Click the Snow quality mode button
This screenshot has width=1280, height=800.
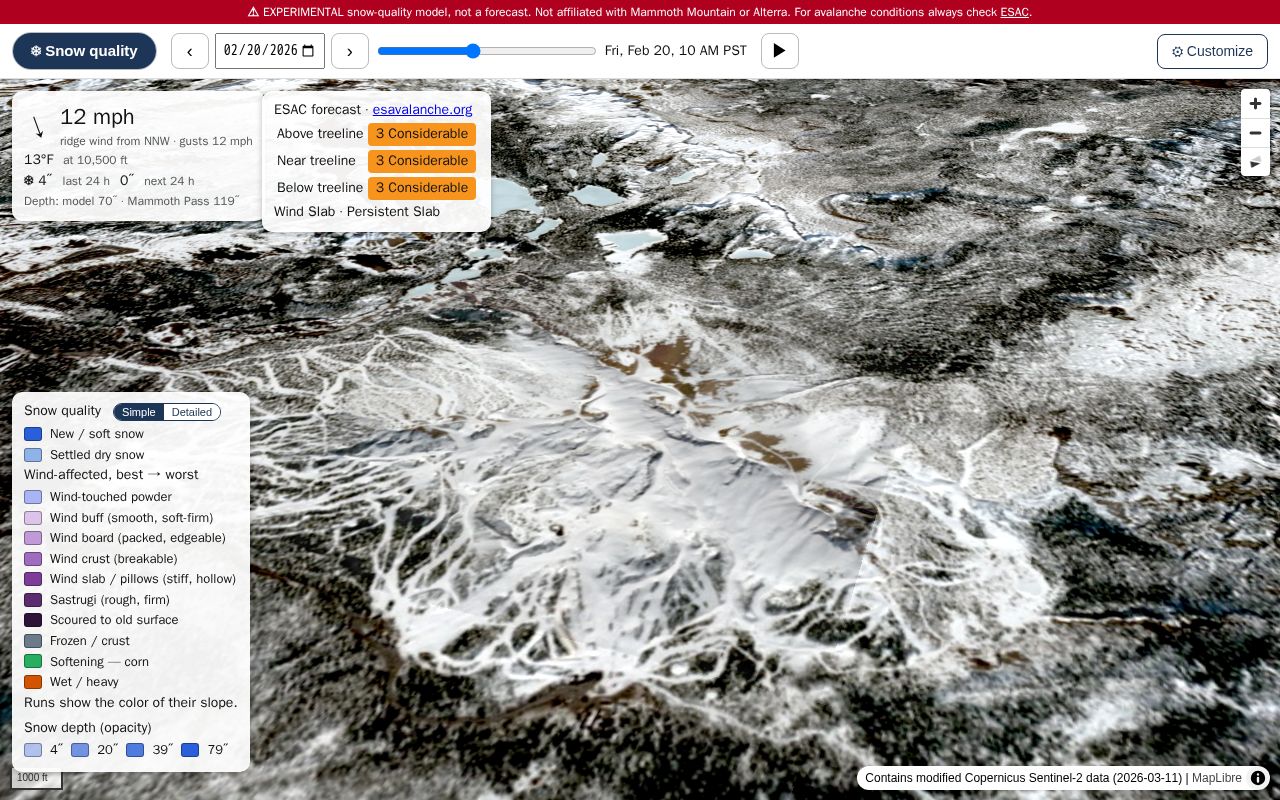point(84,51)
